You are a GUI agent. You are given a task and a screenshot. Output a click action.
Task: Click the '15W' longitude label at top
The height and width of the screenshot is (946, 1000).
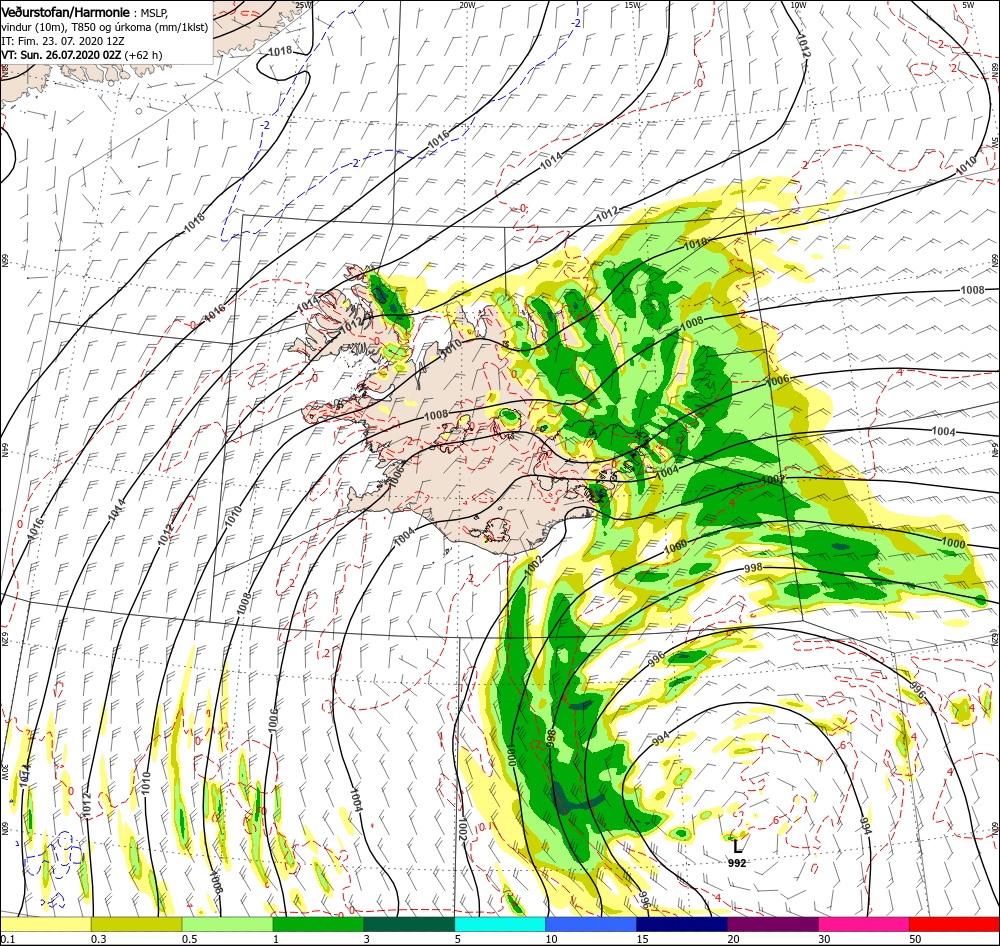633,4
